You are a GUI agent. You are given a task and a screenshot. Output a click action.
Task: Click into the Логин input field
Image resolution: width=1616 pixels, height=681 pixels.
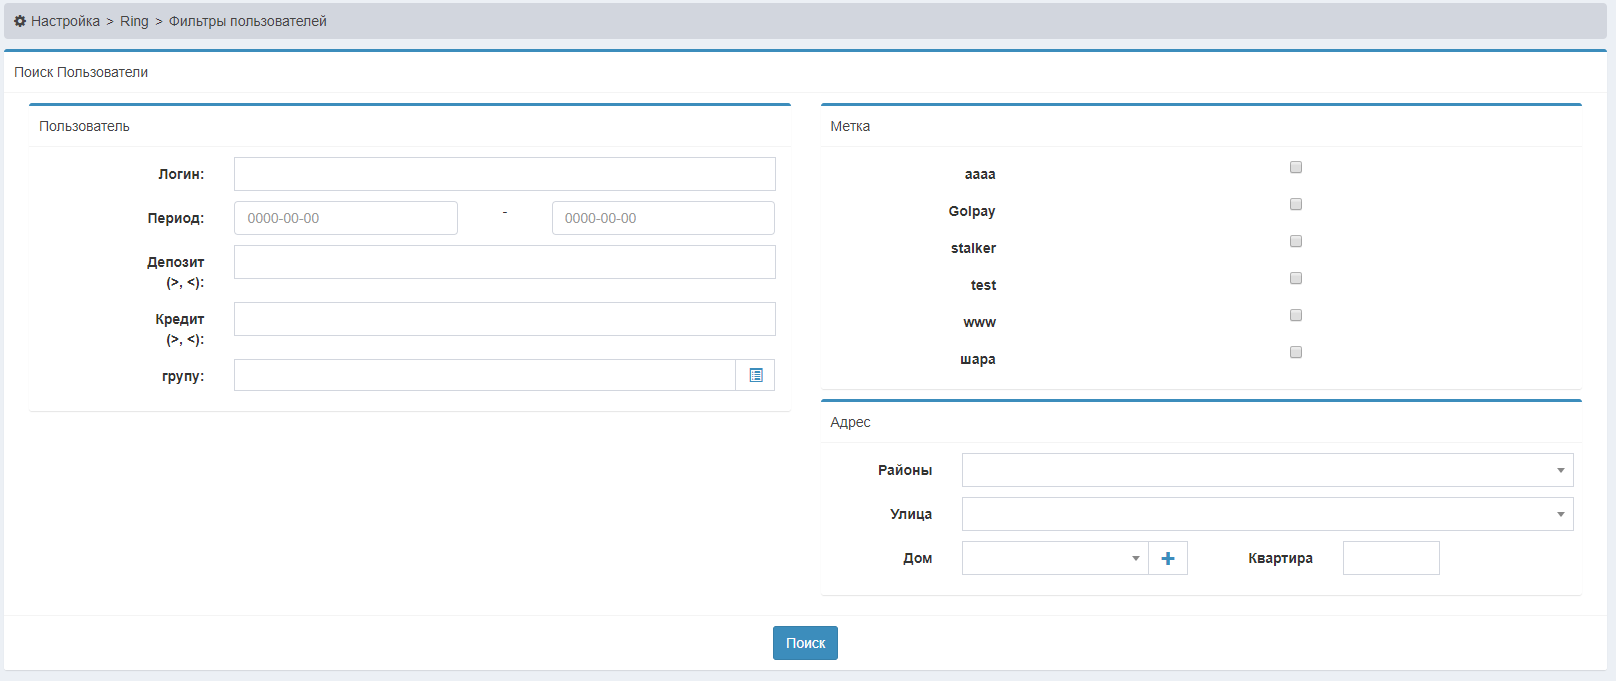click(x=504, y=174)
